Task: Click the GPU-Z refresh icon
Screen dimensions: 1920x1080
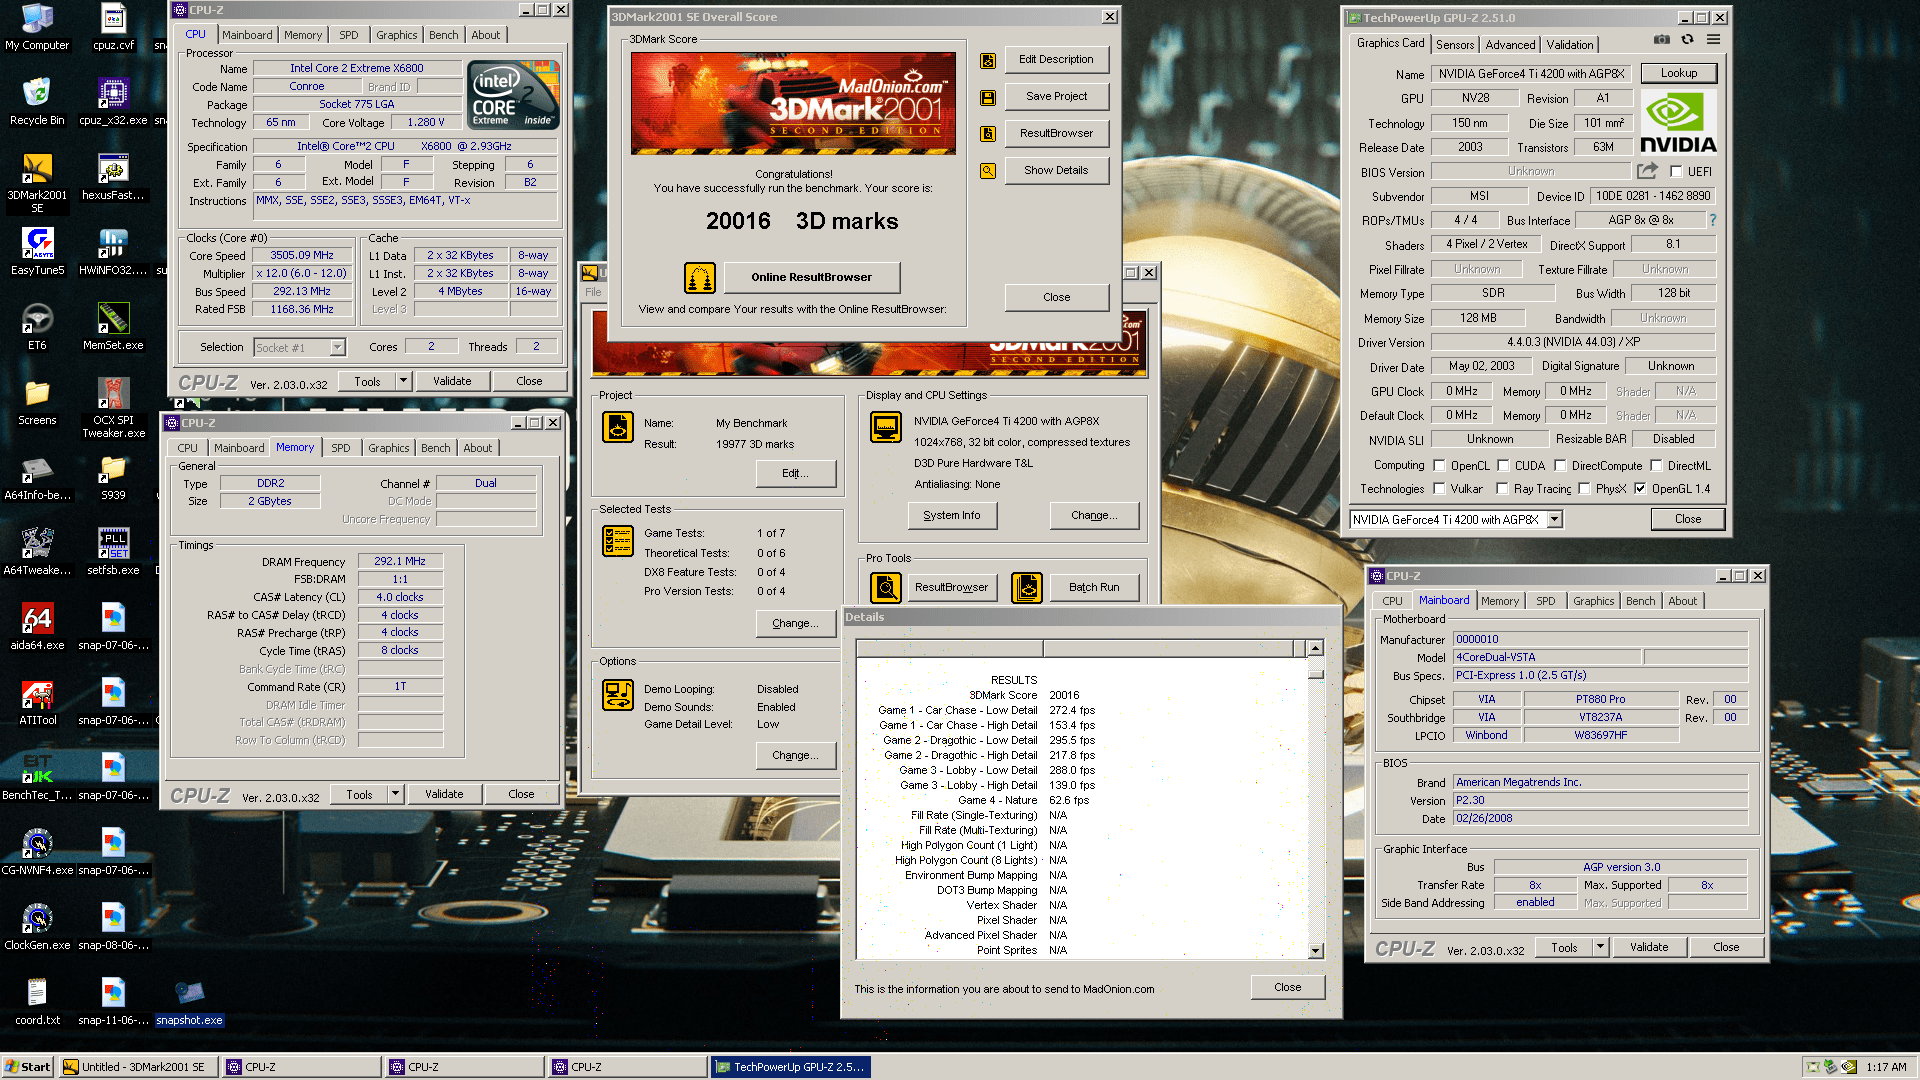Action: click(1688, 40)
